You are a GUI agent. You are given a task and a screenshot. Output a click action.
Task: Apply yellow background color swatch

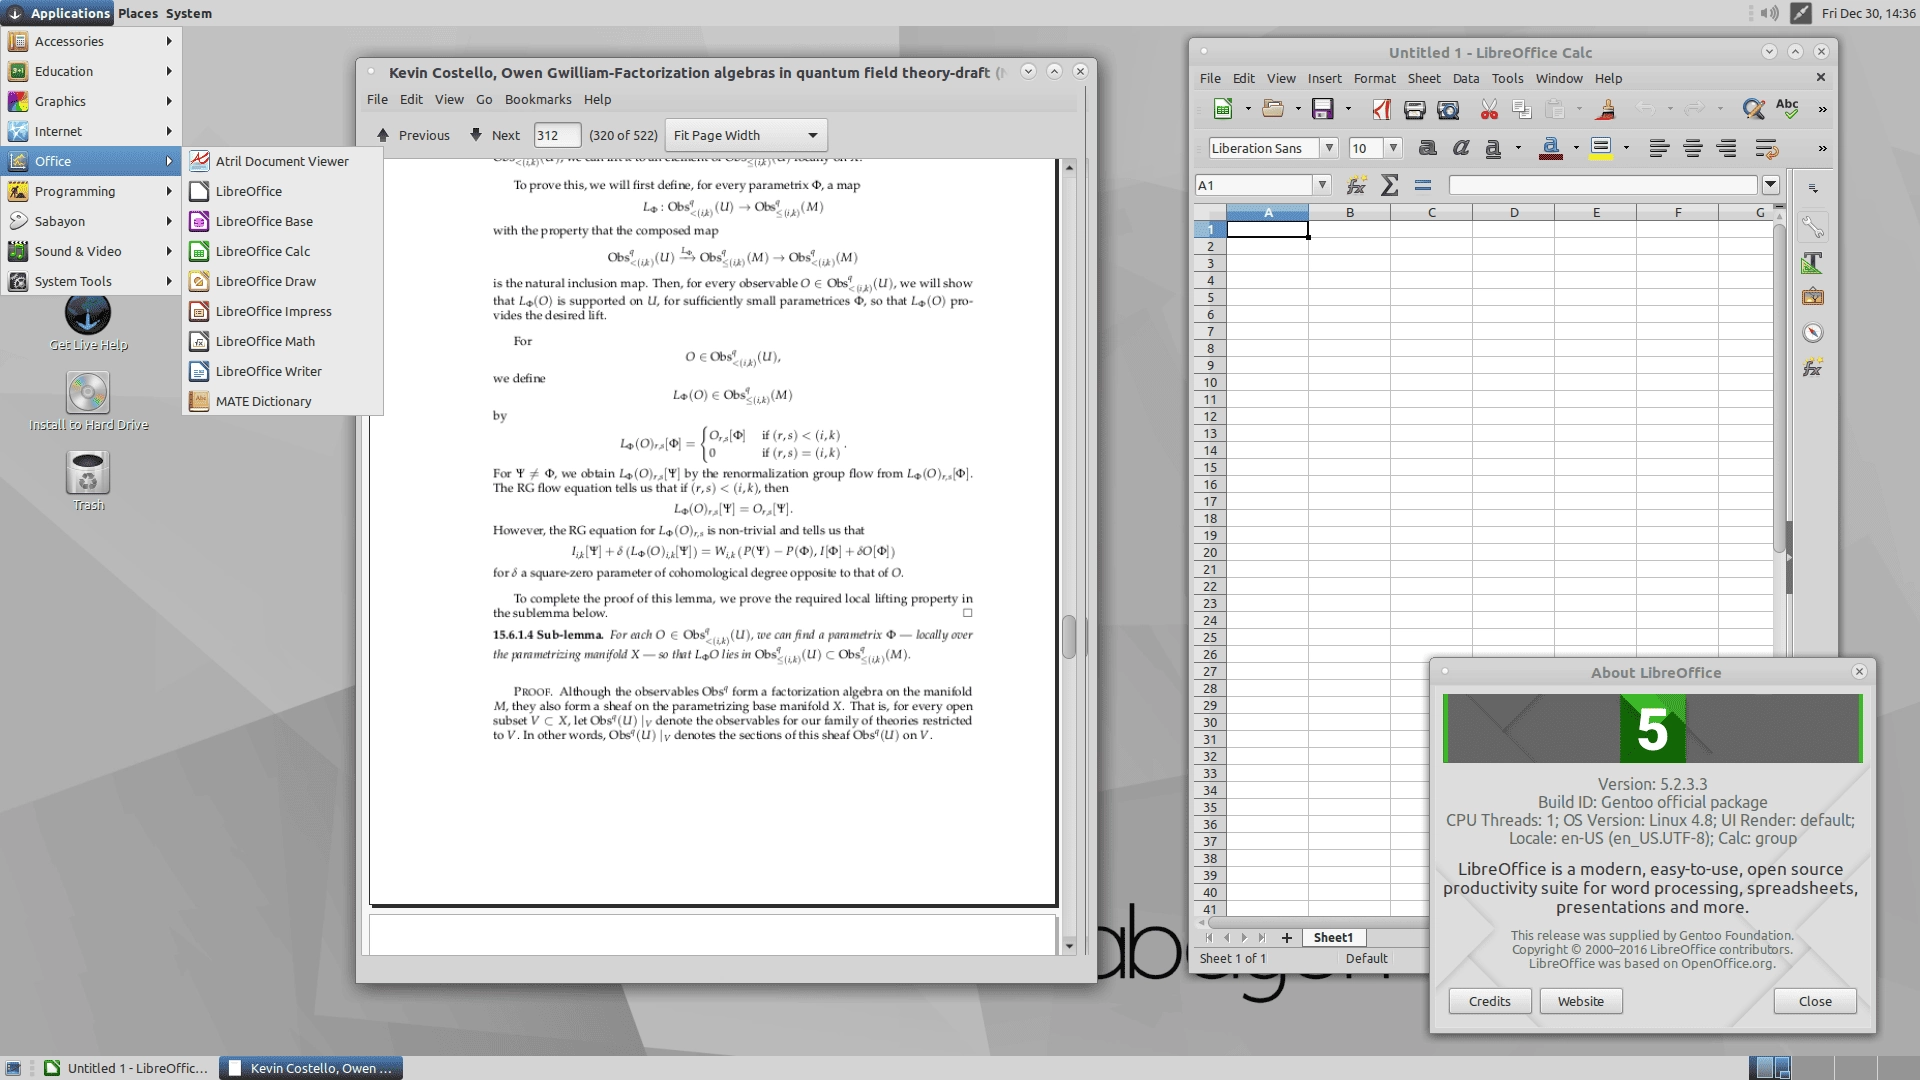(x=1601, y=148)
